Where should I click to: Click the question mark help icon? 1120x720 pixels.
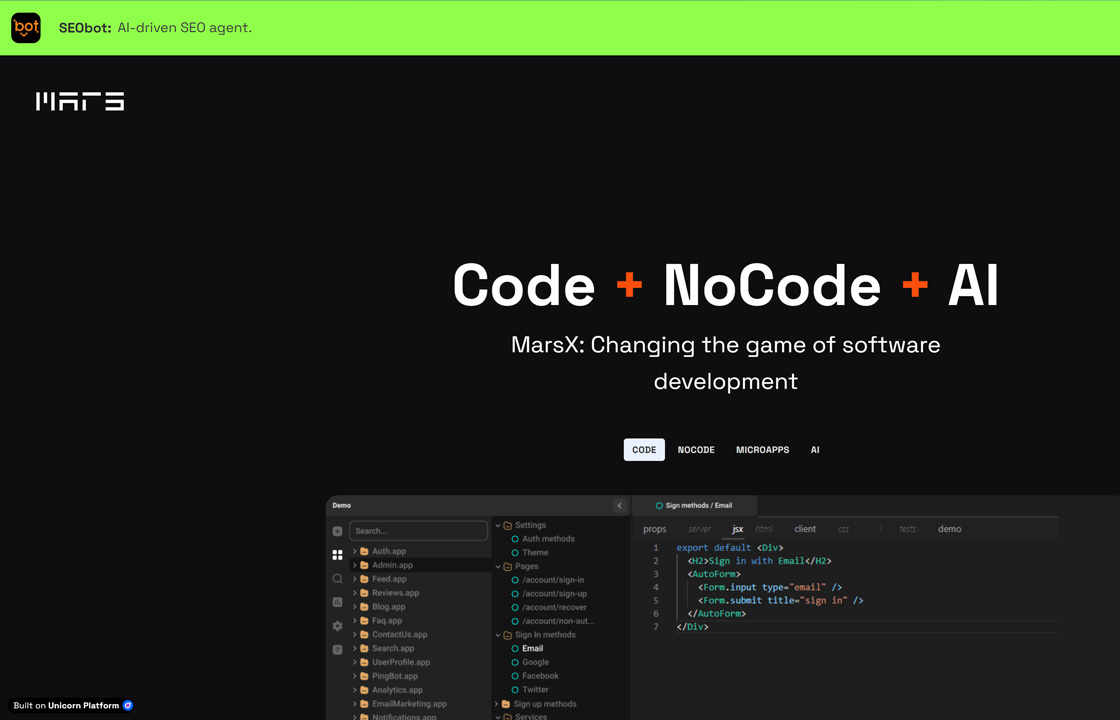pos(337,649)
